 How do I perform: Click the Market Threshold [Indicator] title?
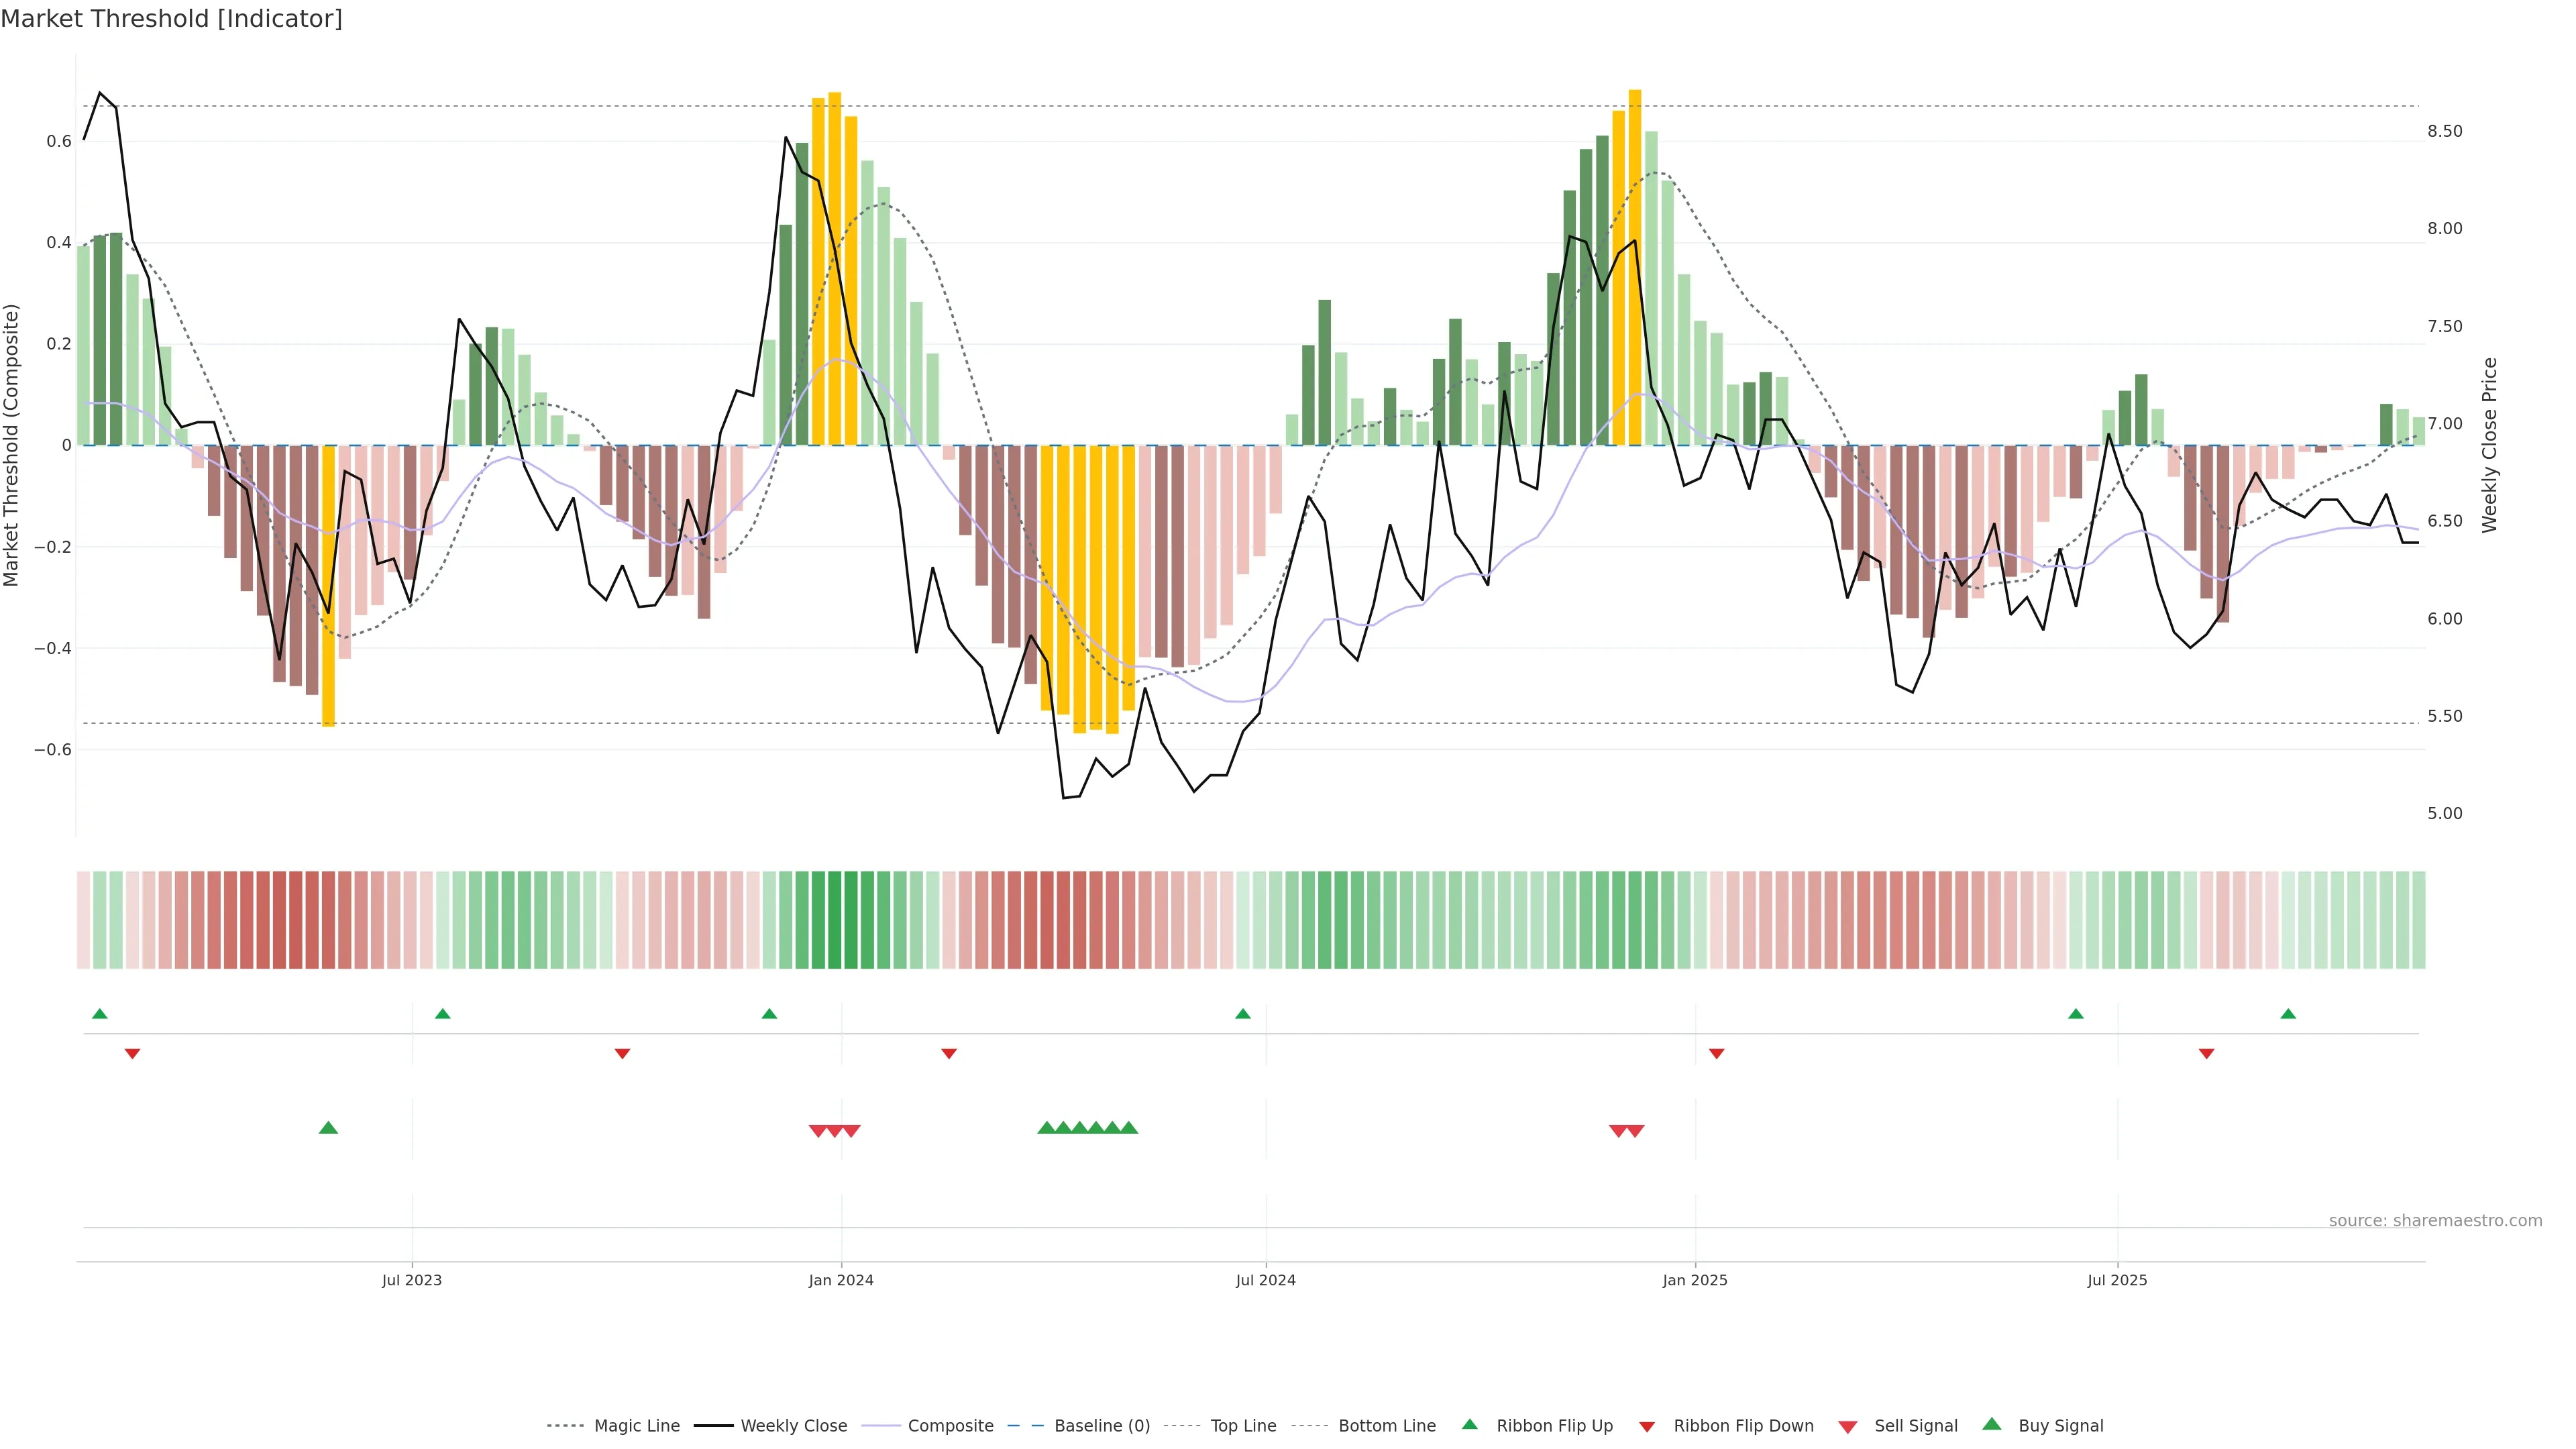171,19
